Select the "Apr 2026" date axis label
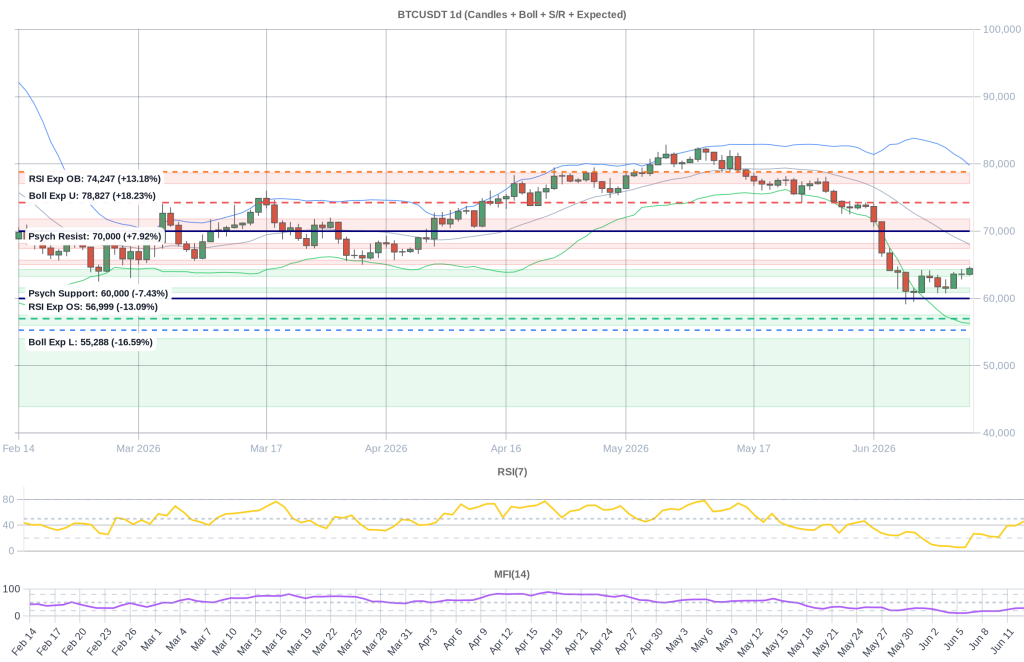 pyautogui.click(x=386, y=449)
